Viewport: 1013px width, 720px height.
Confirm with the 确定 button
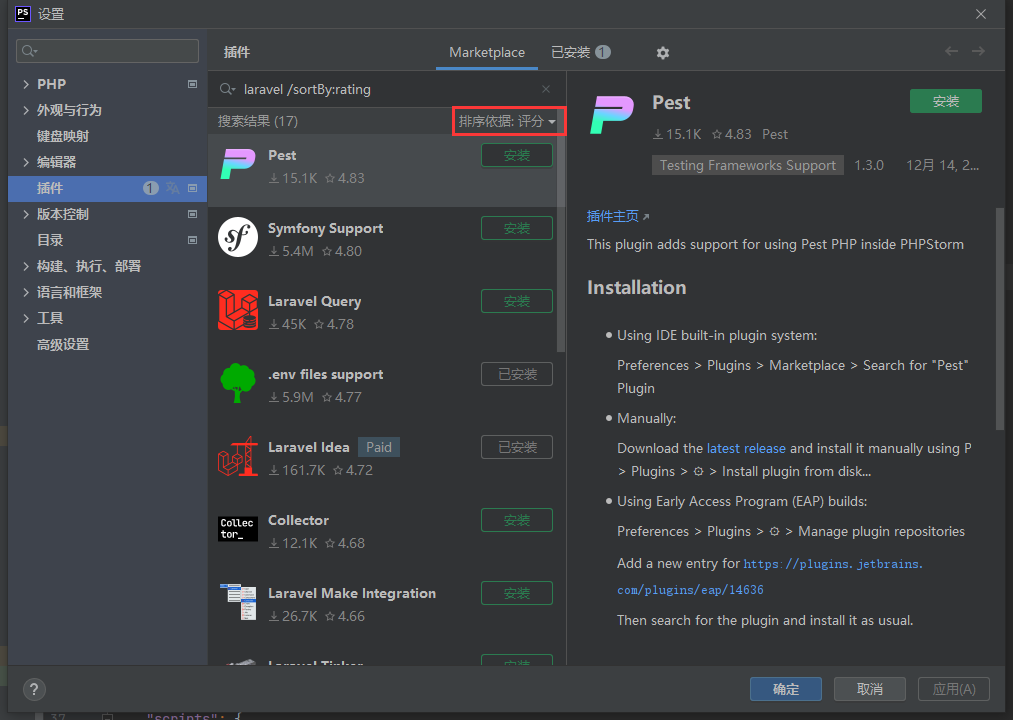[x=786, y=689]
